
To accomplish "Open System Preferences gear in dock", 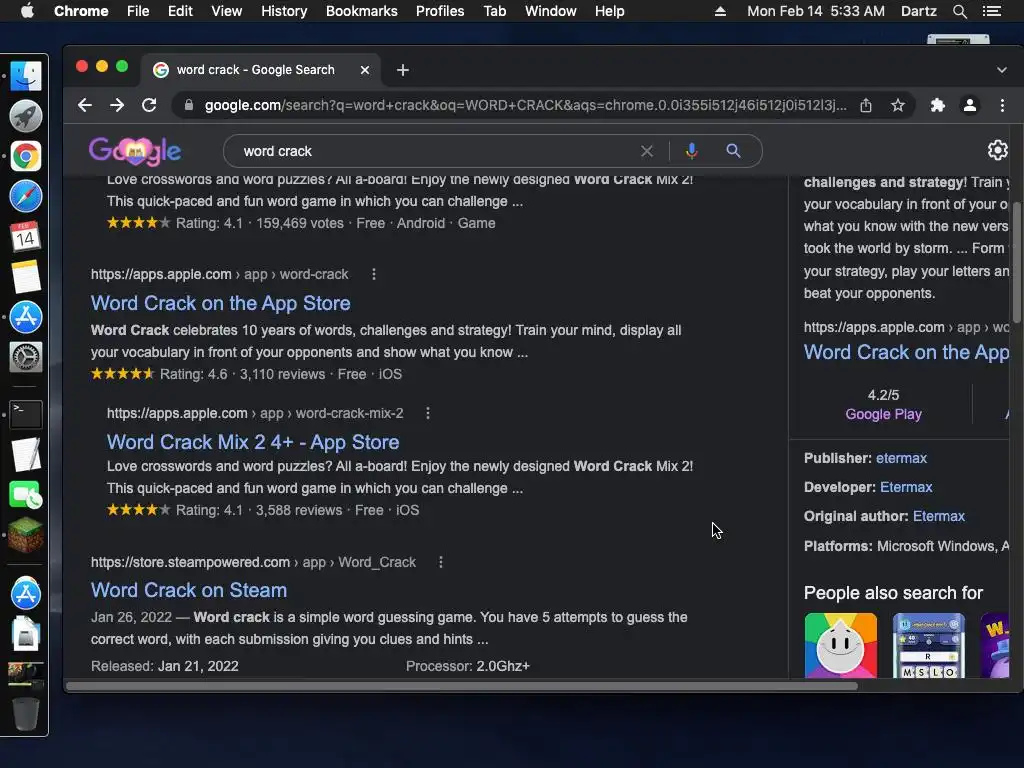I will click(25, 357).
